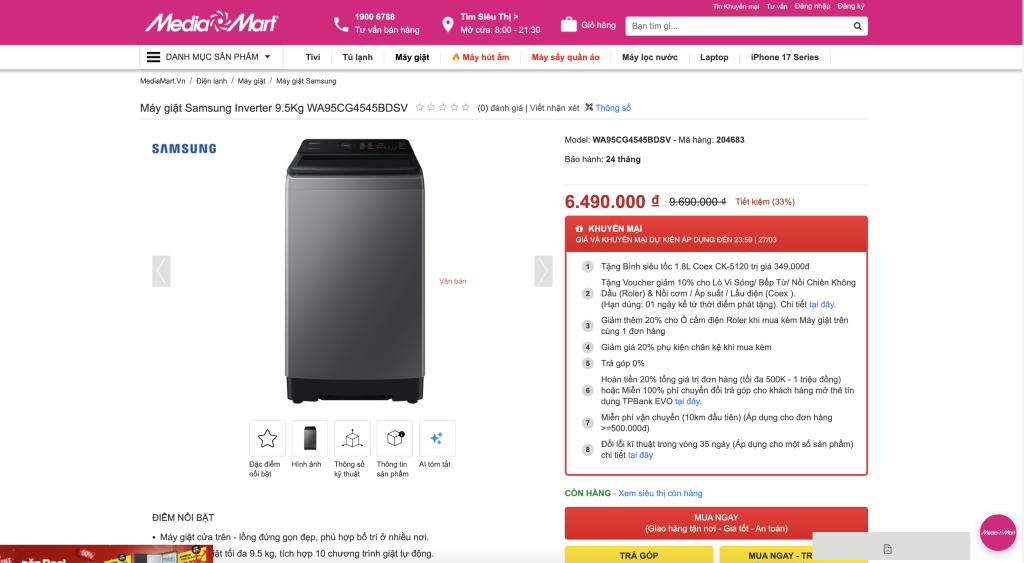Open the Máy giặt menu item
This screenshot has width=1024, height=563.
(412, 57)
